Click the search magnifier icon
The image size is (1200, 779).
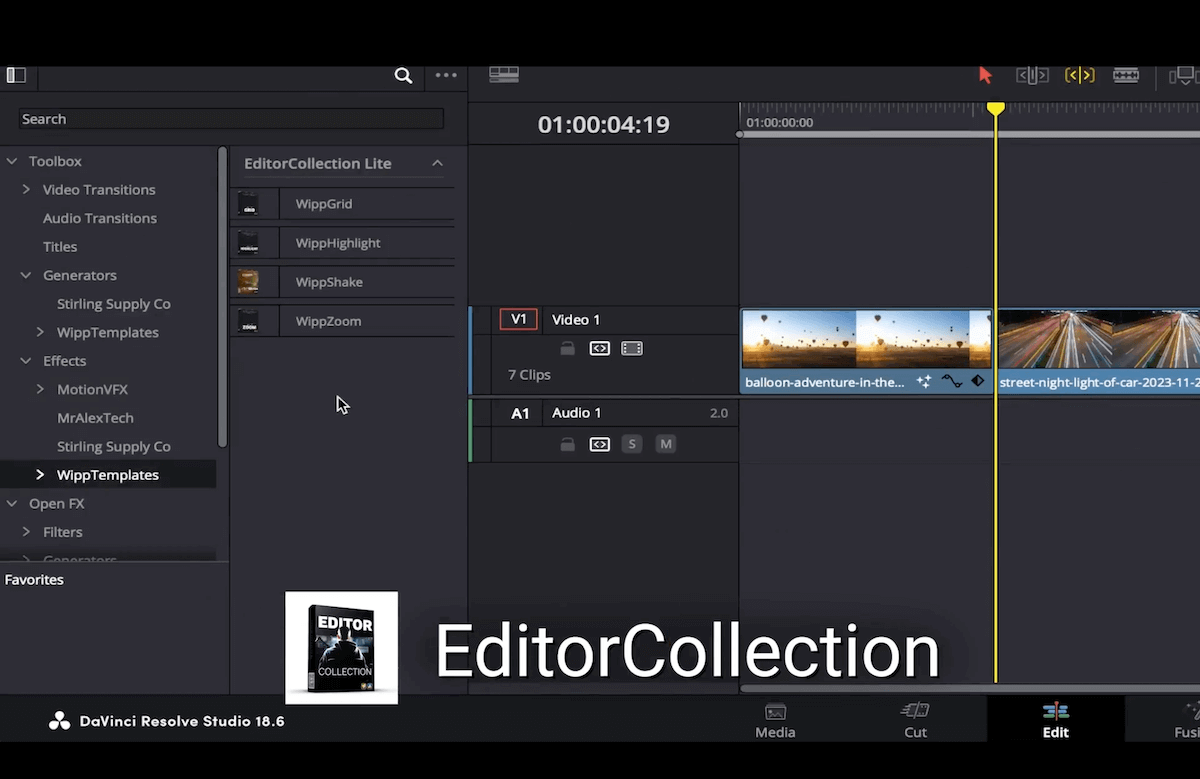tap(403, 75)
